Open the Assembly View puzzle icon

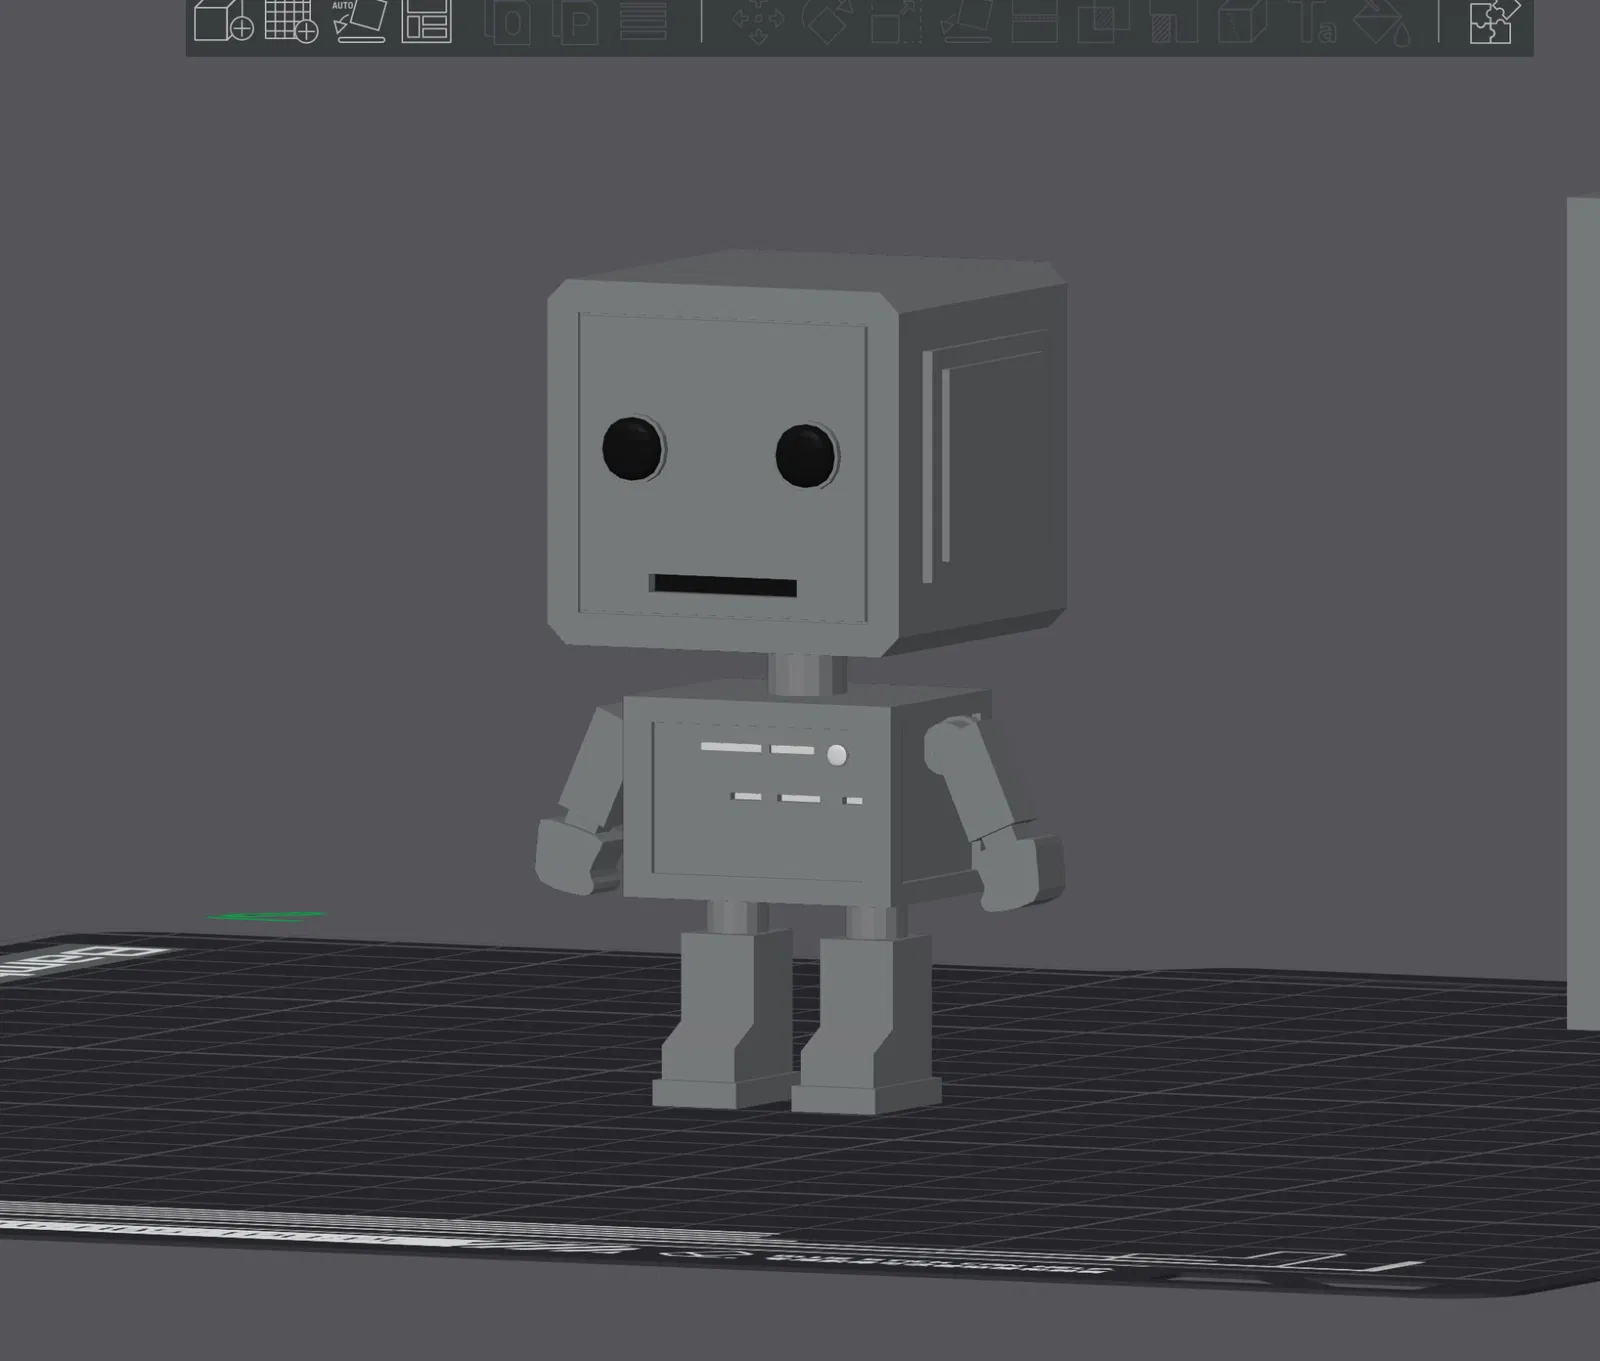[x=1494, y=21]
